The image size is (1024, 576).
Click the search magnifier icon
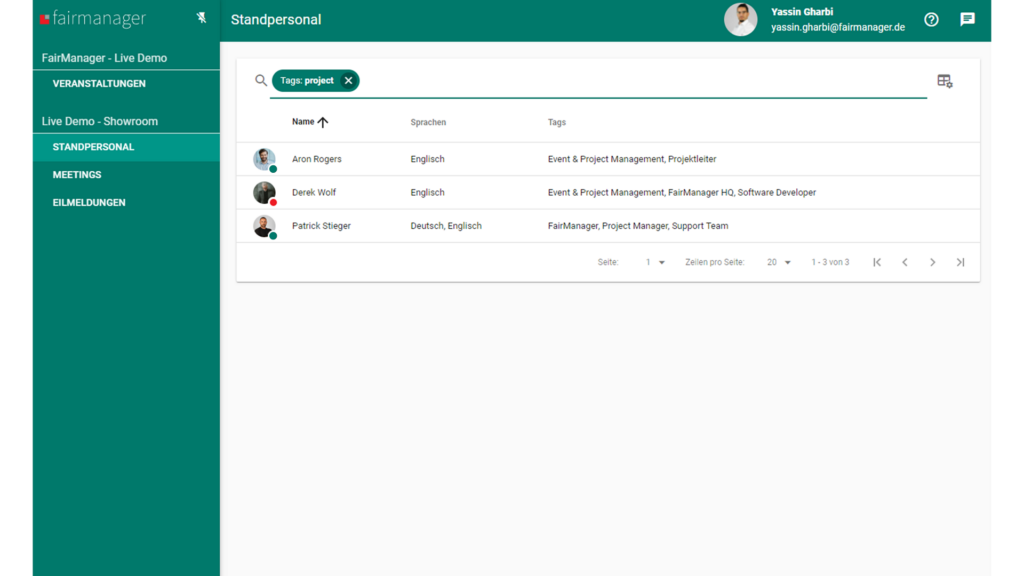[x=261, y=80]
